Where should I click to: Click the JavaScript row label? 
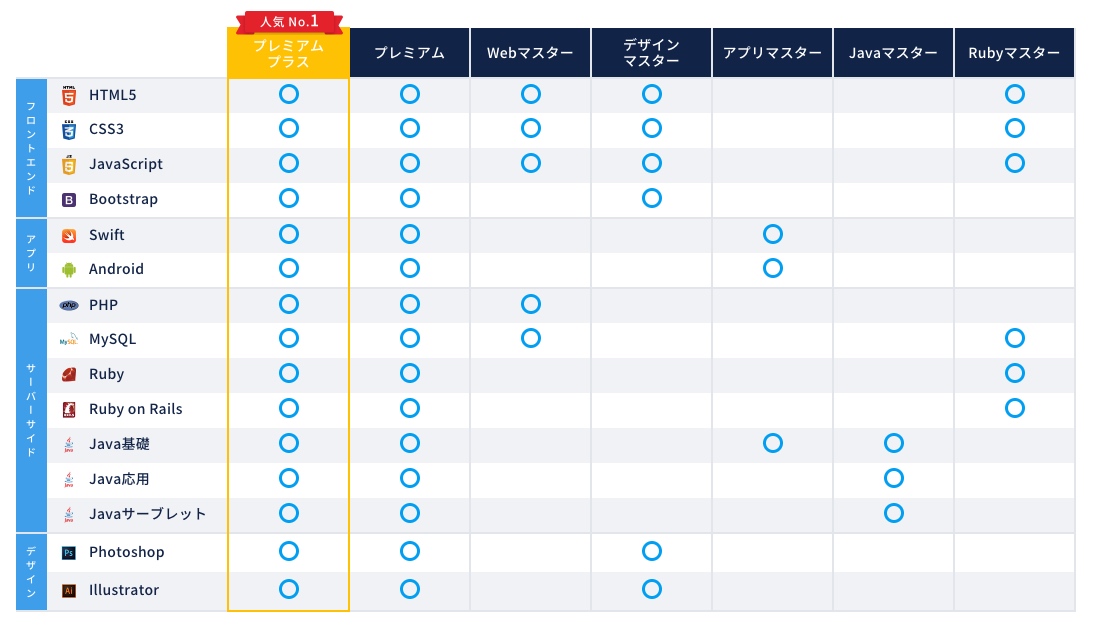coord(126,164)
